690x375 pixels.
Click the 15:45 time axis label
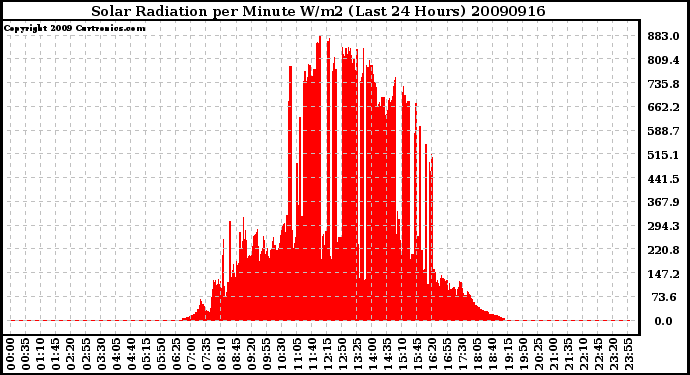click(x=417, y=354)
